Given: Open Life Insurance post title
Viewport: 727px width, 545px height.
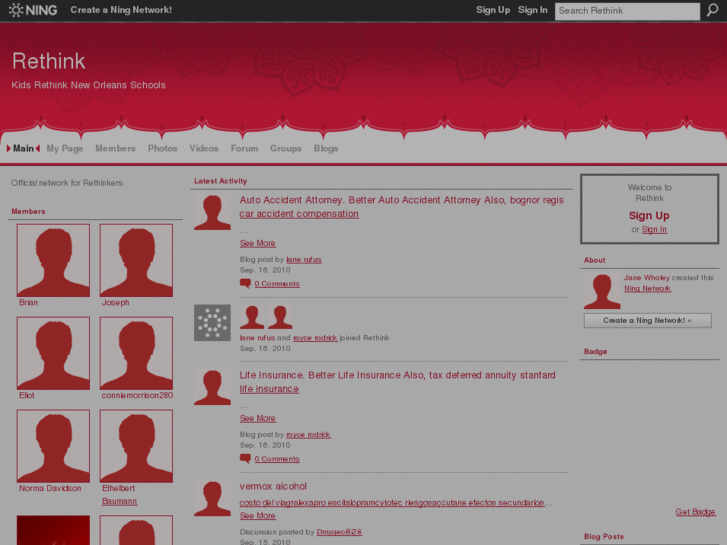Looking at the screenshot, I should point(397,375).
